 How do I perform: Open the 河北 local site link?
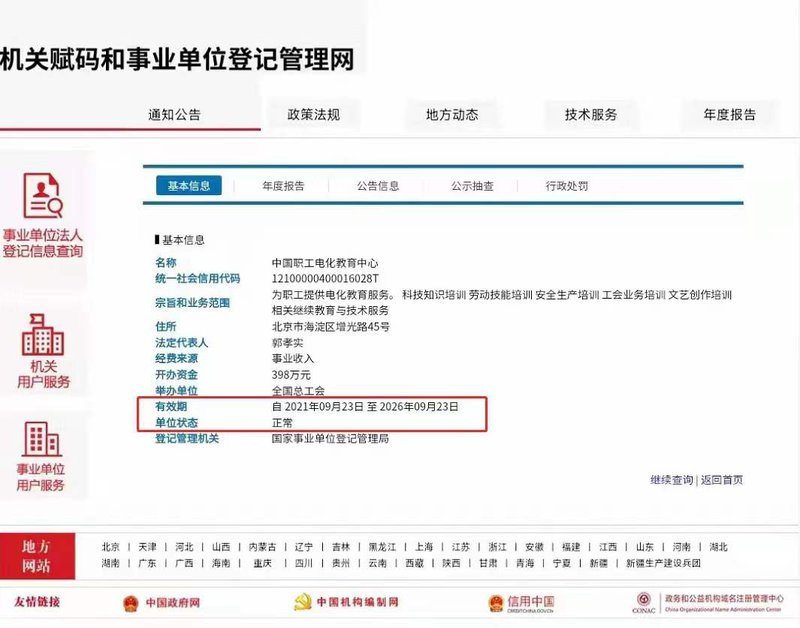pyautogui.click(x=184, y=547)
